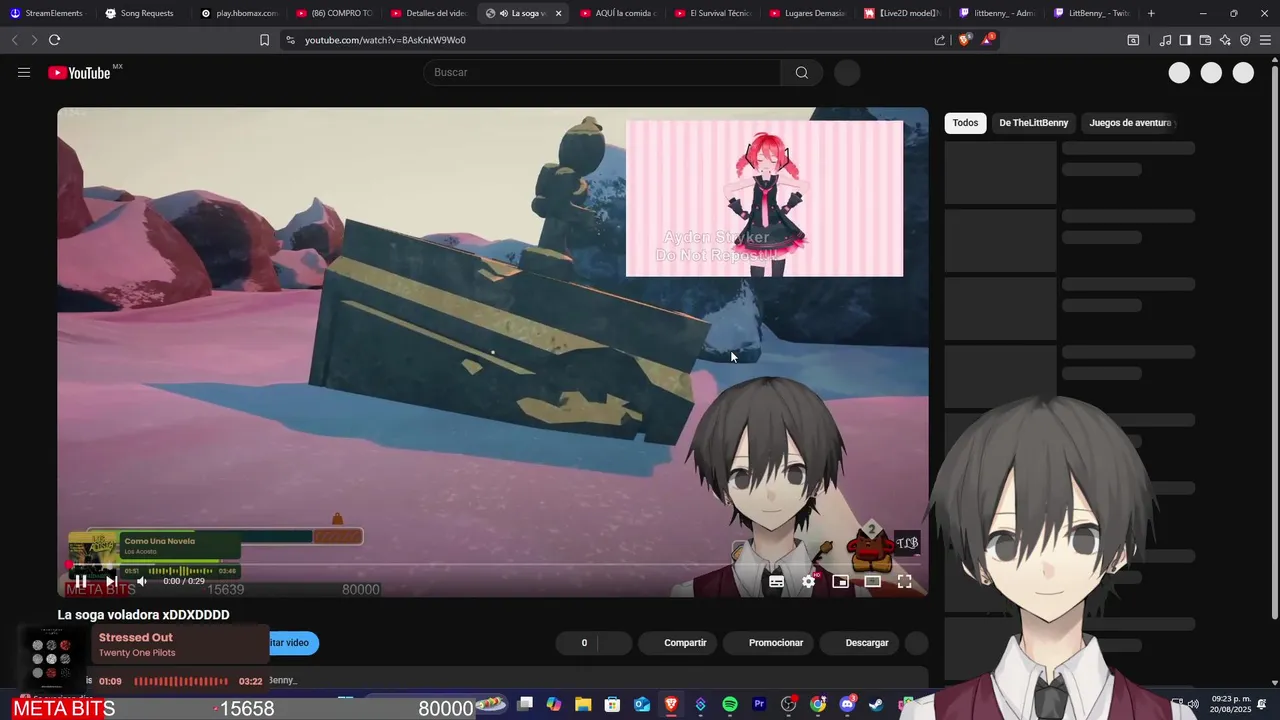Seek on the video progress bar

coord(492,565)
